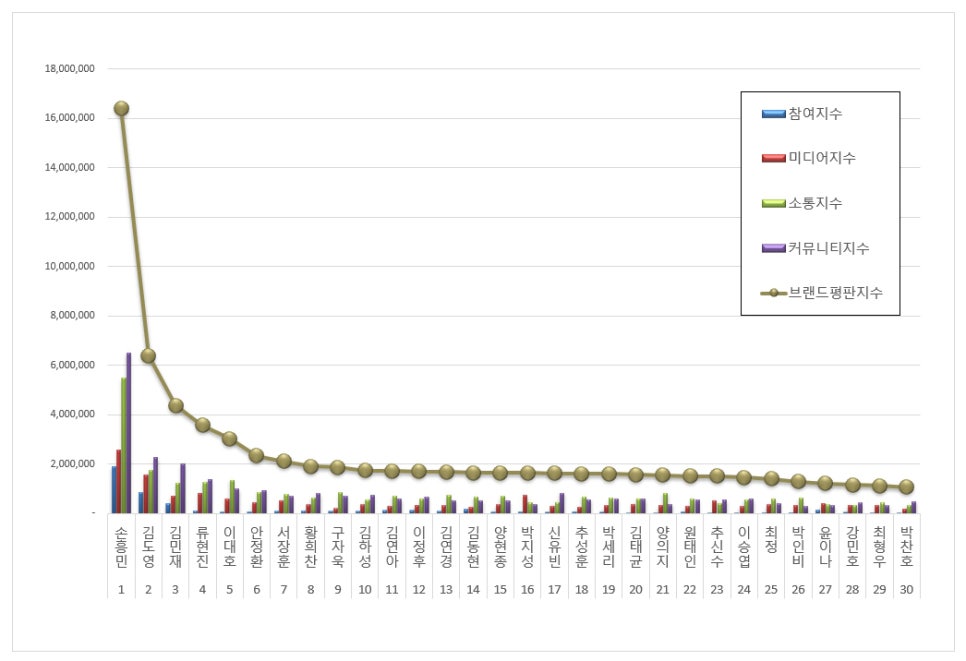
Task: Click the 김연아 name label
Action: pos(392,546)
